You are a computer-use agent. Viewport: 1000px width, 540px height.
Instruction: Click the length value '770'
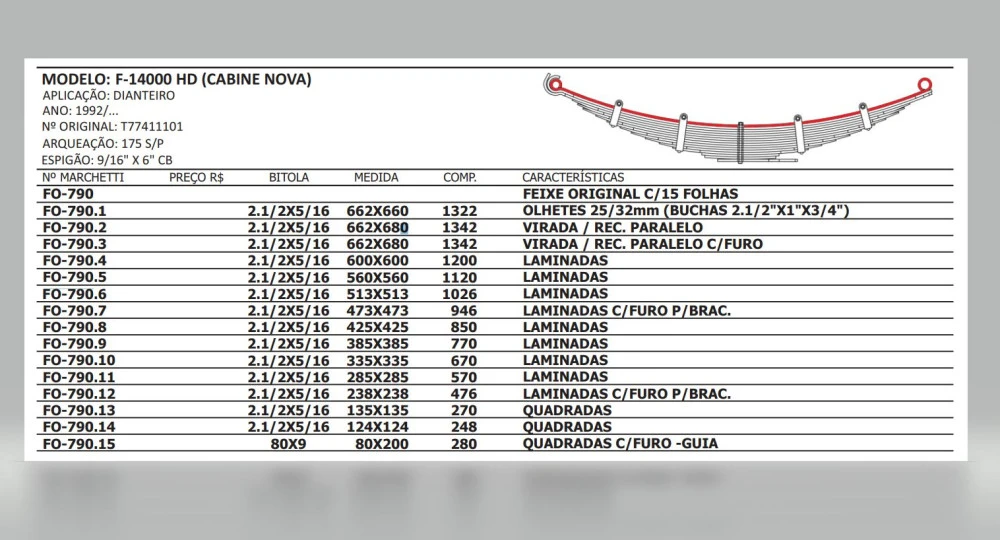click(x=464, y=344)
